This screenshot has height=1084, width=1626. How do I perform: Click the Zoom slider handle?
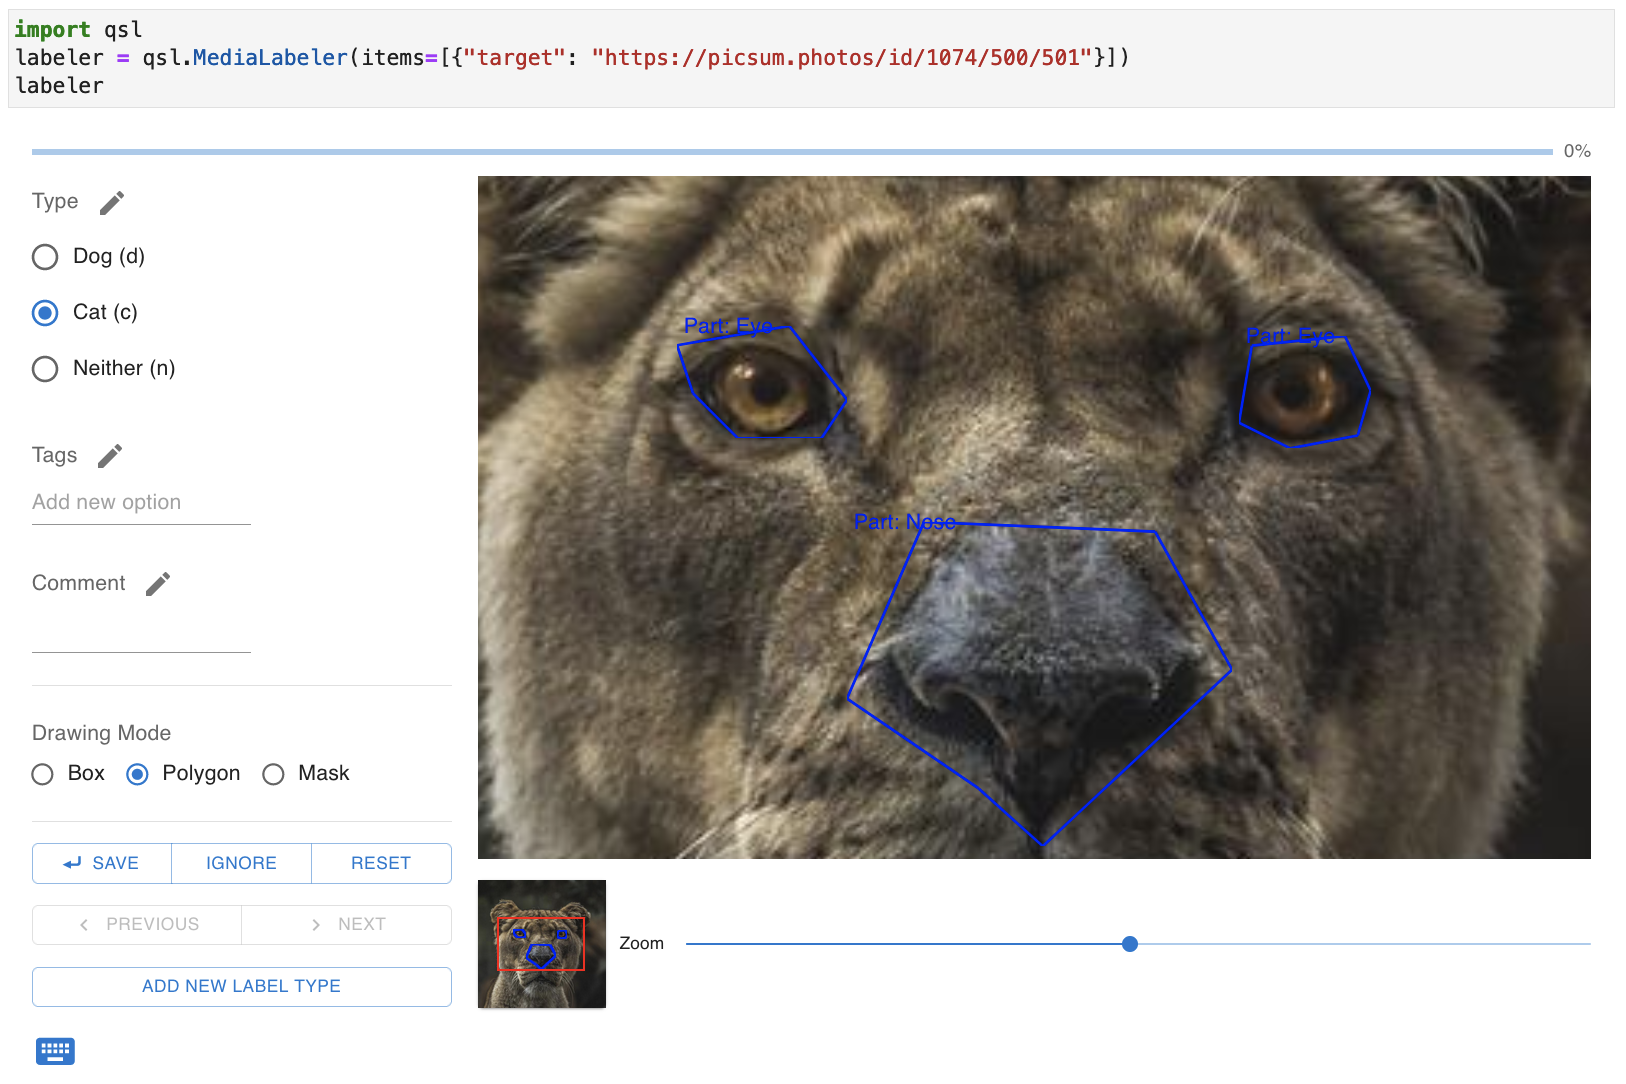click(1130, 944)
